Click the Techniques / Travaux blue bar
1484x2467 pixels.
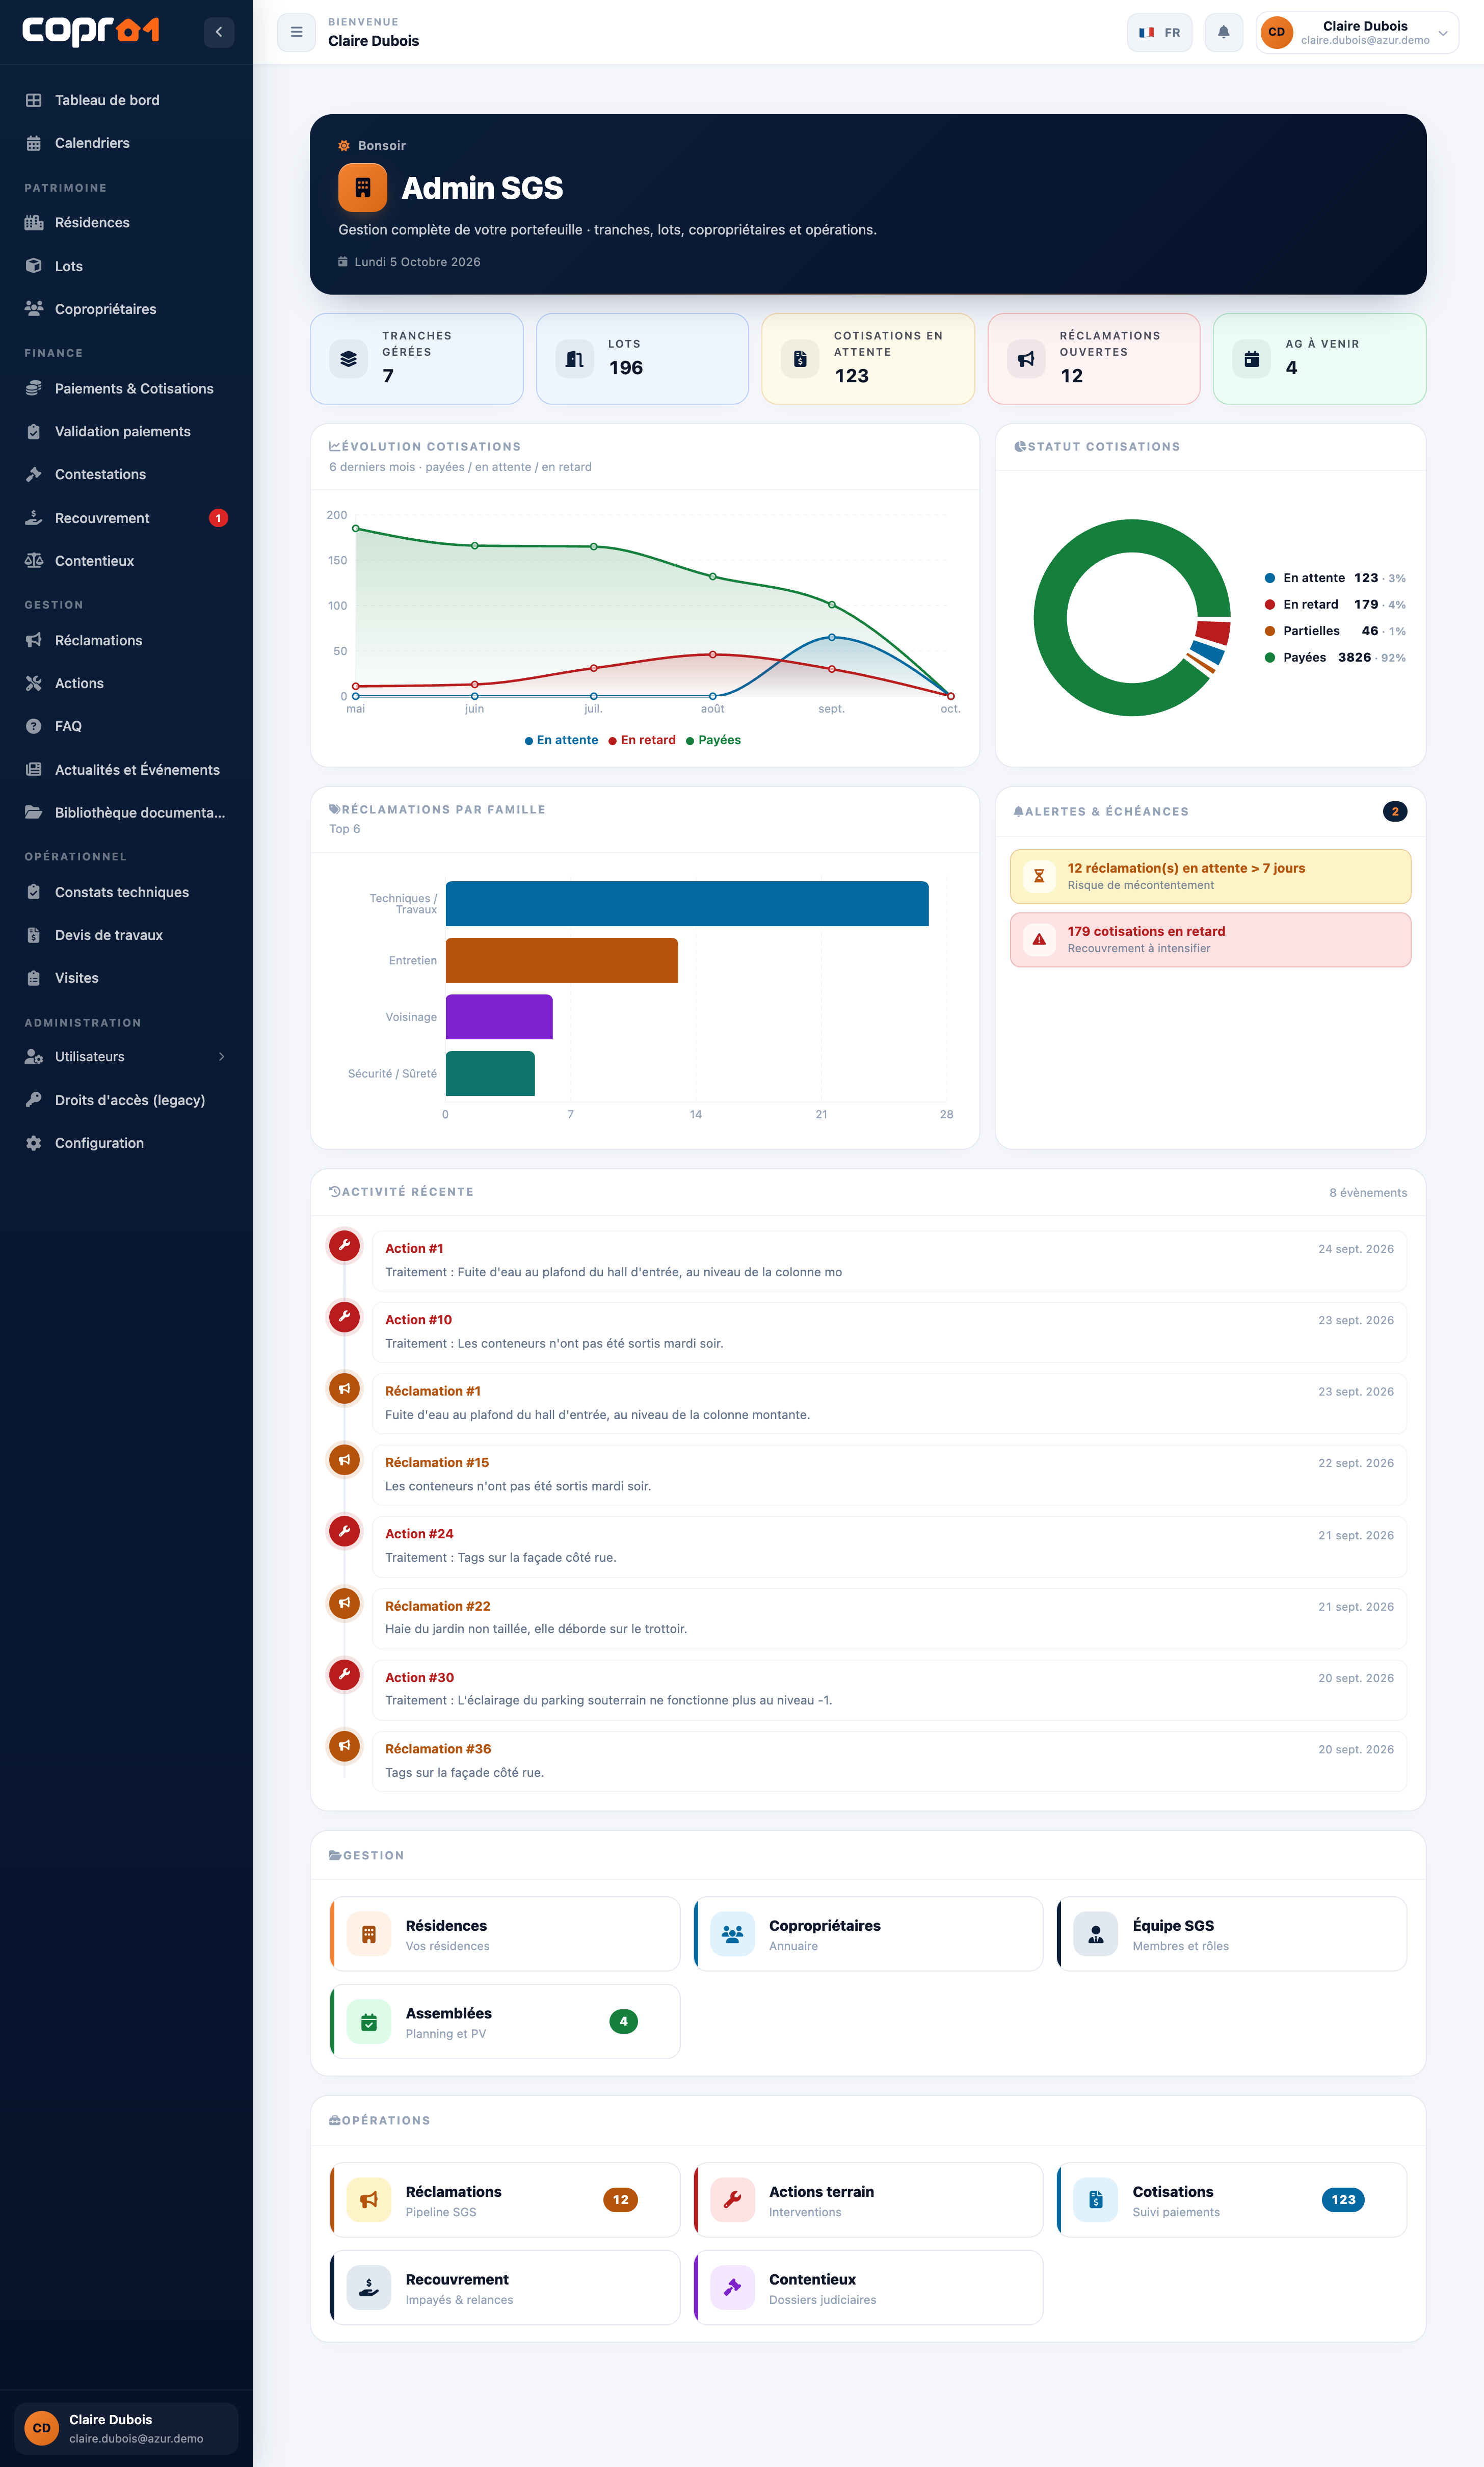687,903
